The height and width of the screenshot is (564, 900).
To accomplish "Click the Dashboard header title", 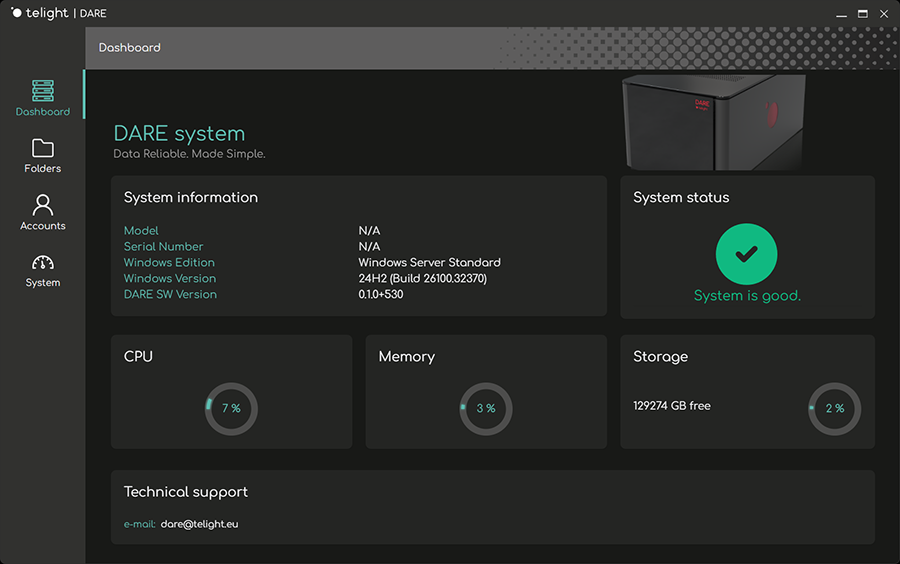I will point(129,48).
